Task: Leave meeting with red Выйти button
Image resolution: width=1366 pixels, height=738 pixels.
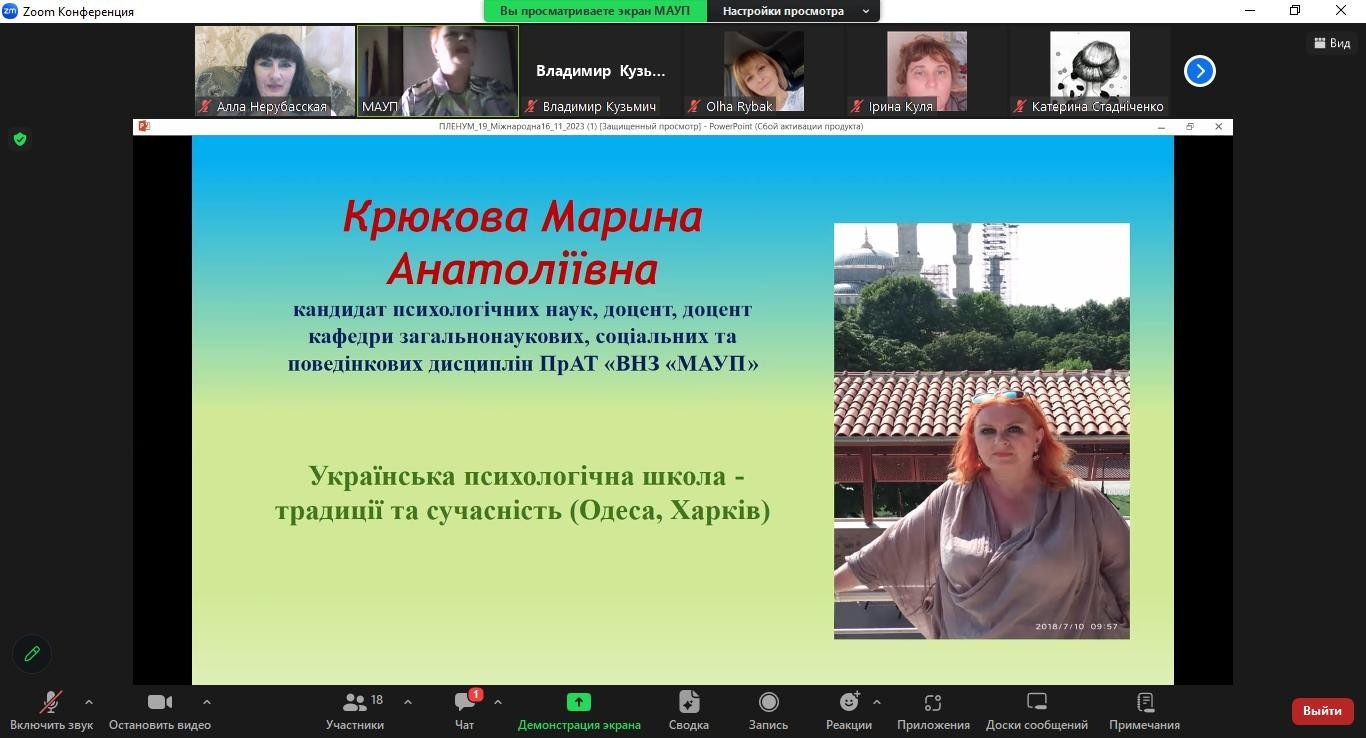Action: click(1323, 711)
